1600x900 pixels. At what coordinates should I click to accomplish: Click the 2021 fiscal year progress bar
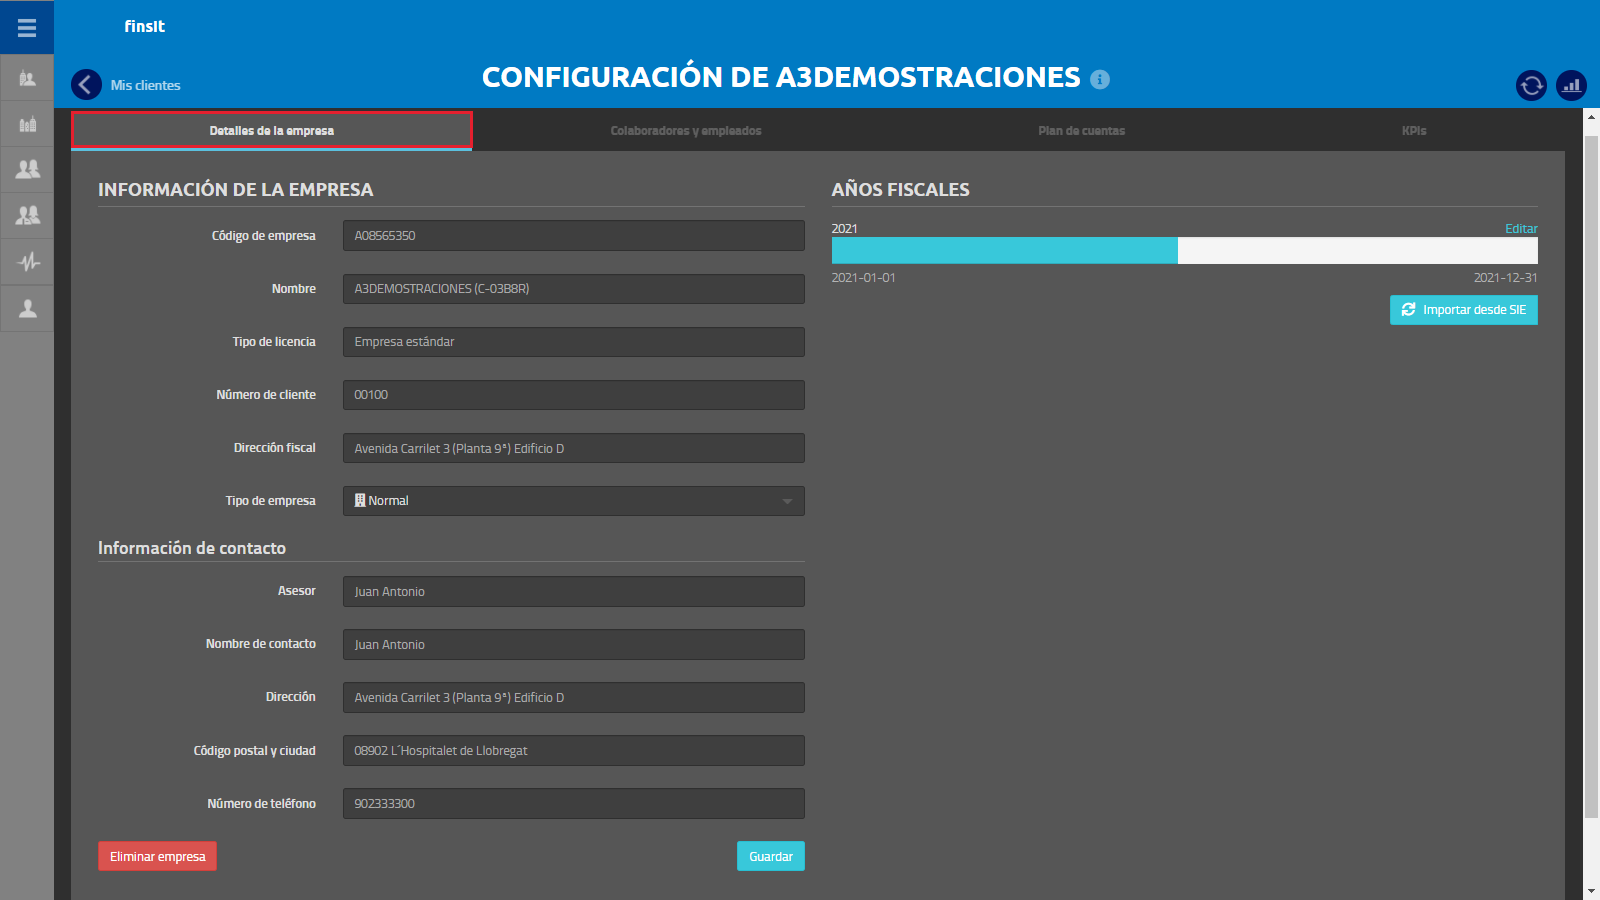click(1185, 250)
